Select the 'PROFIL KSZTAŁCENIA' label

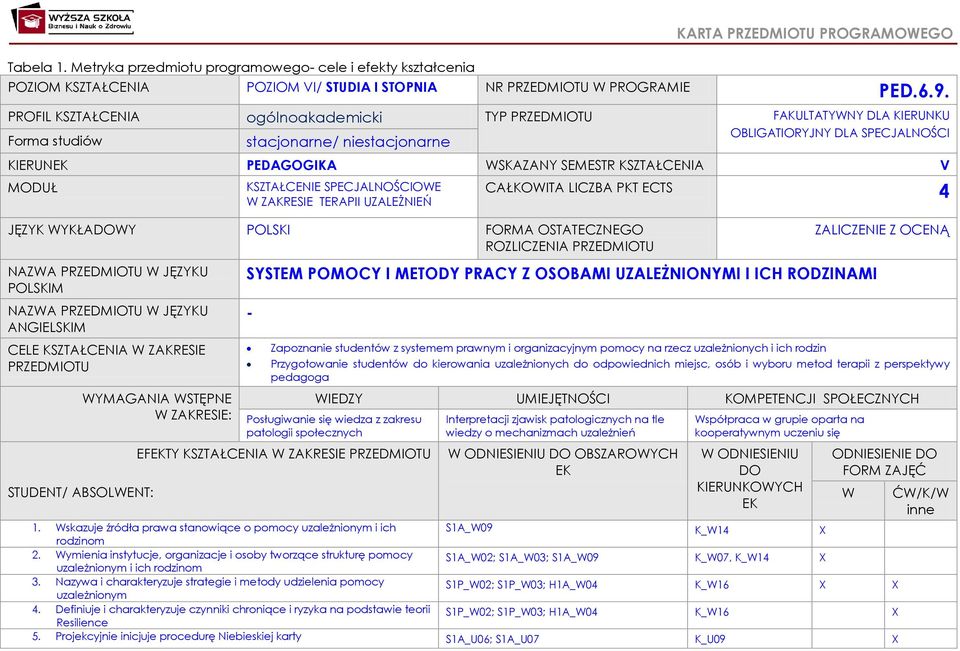[73, 116]
